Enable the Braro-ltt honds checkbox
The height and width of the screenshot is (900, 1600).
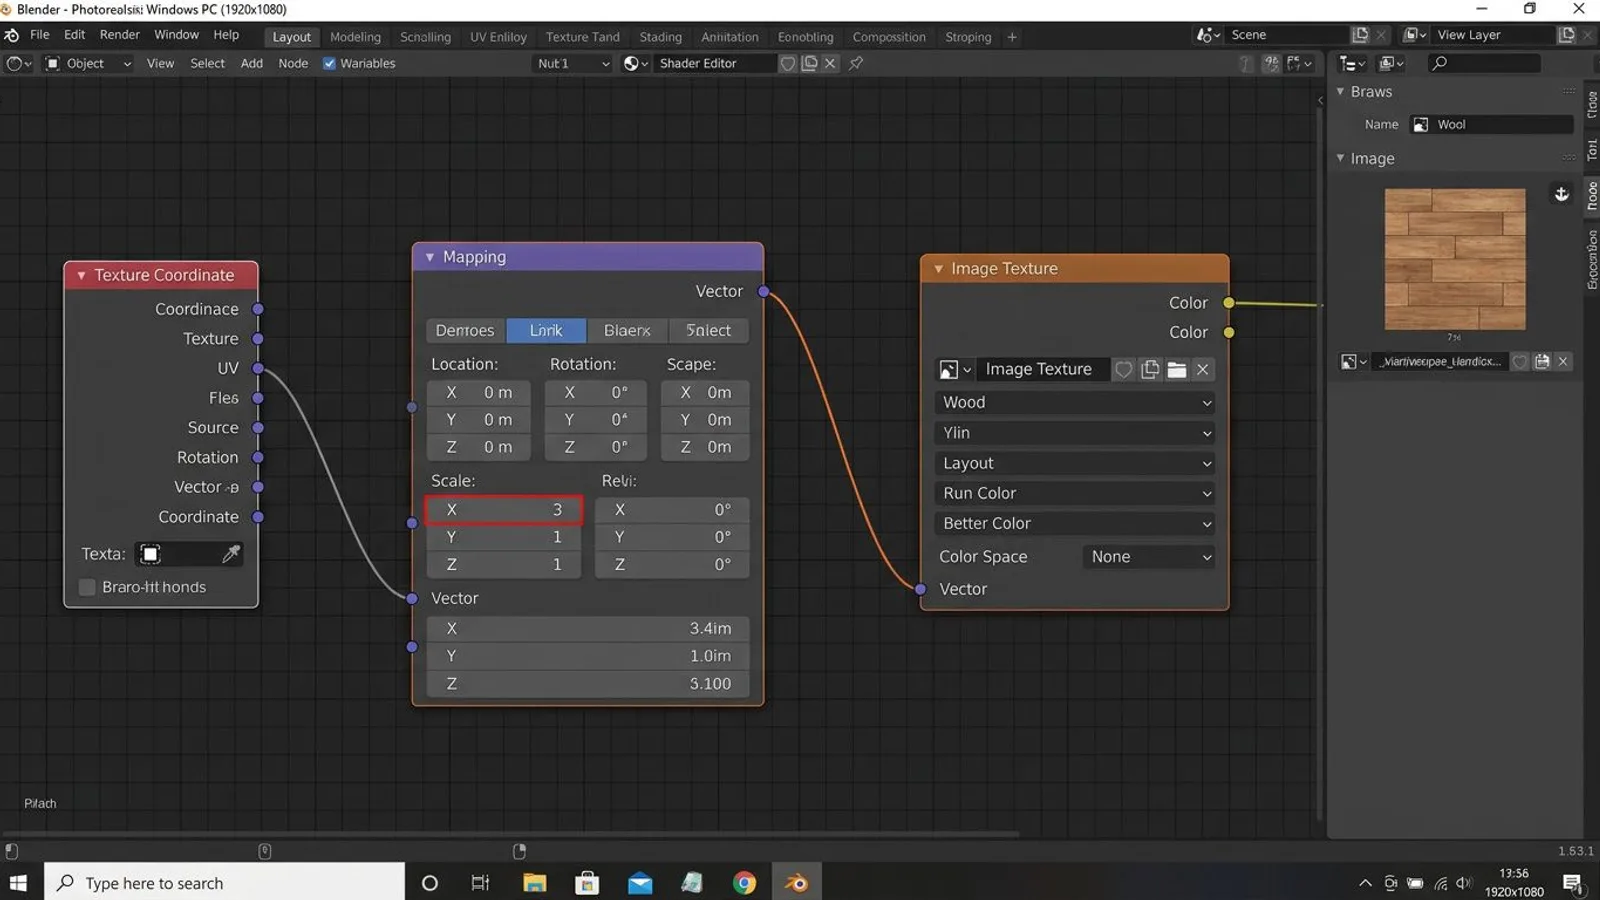point(87,587)
